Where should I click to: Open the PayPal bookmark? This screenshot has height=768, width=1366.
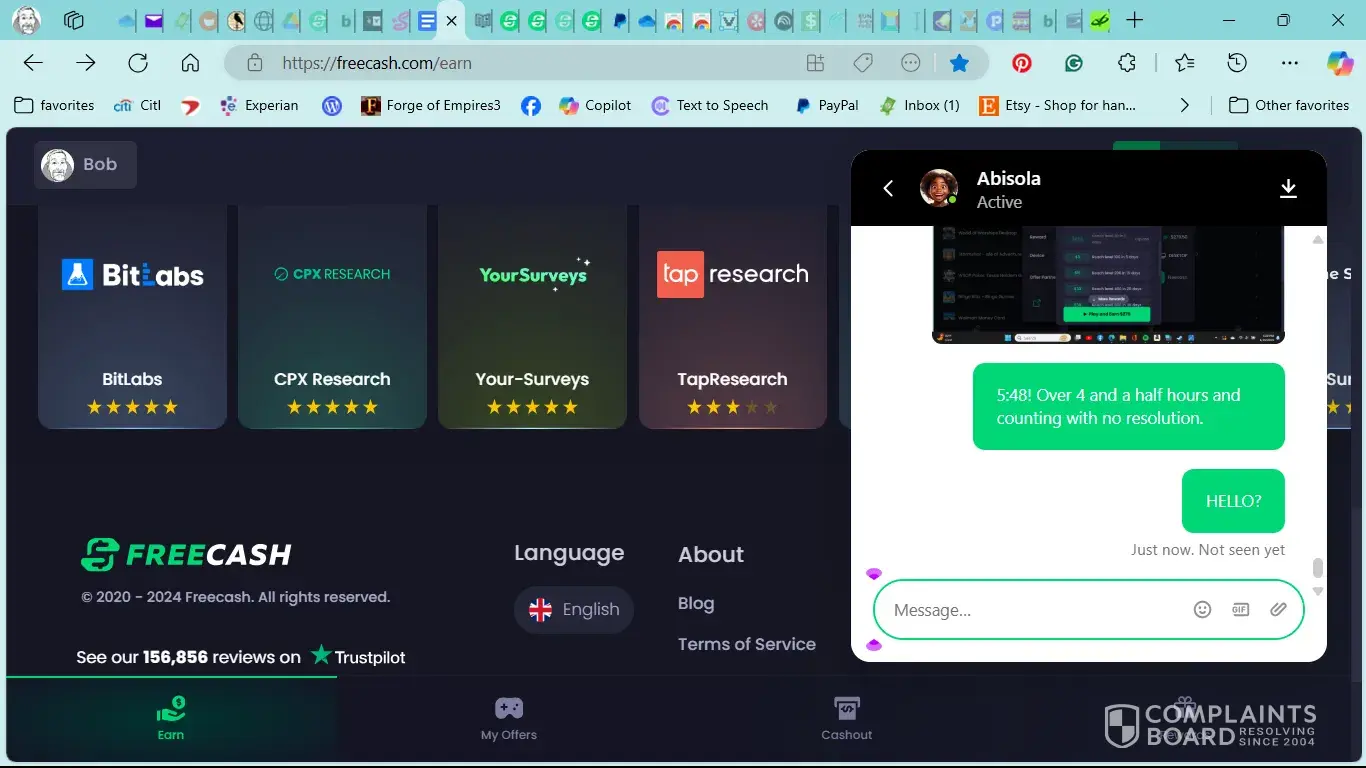click(827, 105)
